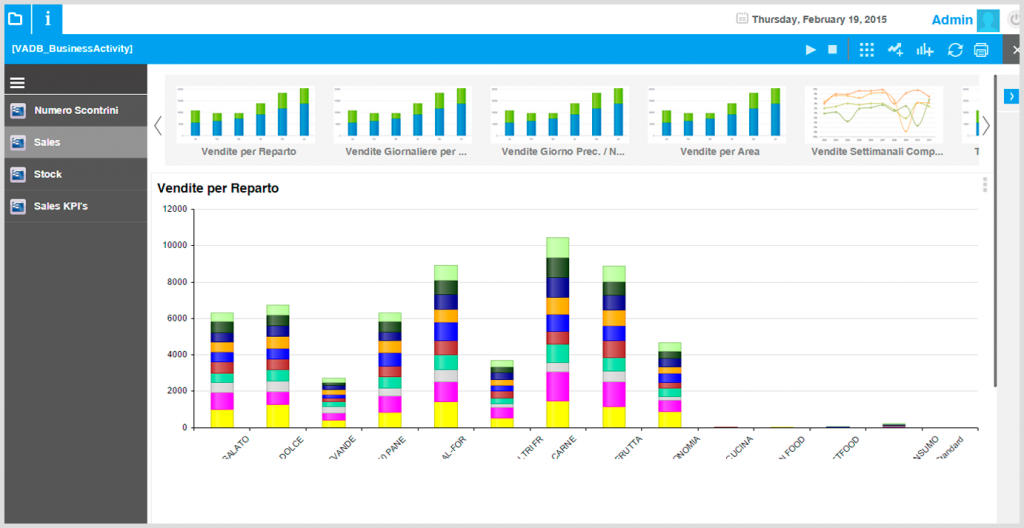Click the [VADB_BusinessActivity] title label
The width and height of the screenshot is (1024, 528).
tap(72, 49)
